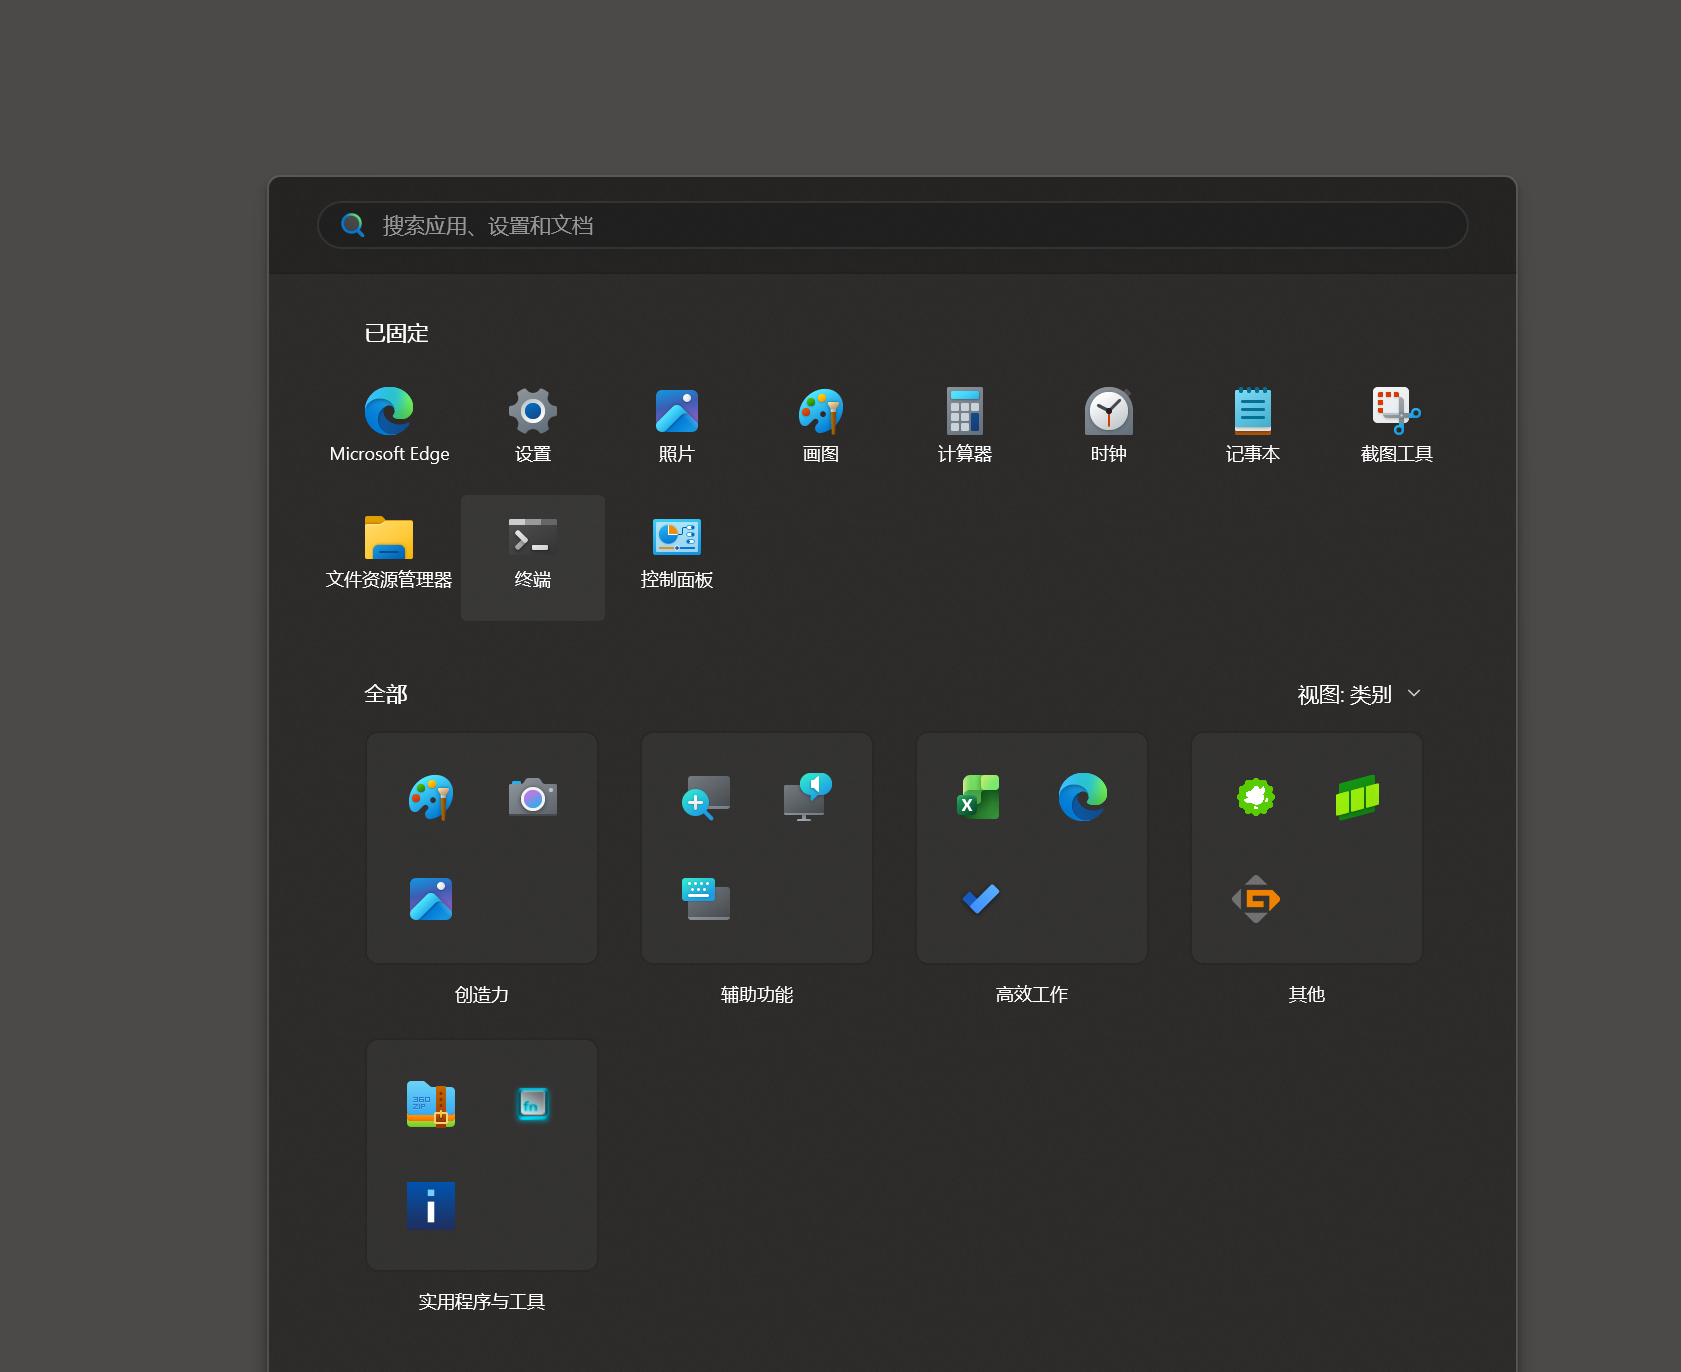Image resolution: width=1681 pixels, height=1372 pixels.
Task: Open the pinned 画图 app
Action: [821, 425]
